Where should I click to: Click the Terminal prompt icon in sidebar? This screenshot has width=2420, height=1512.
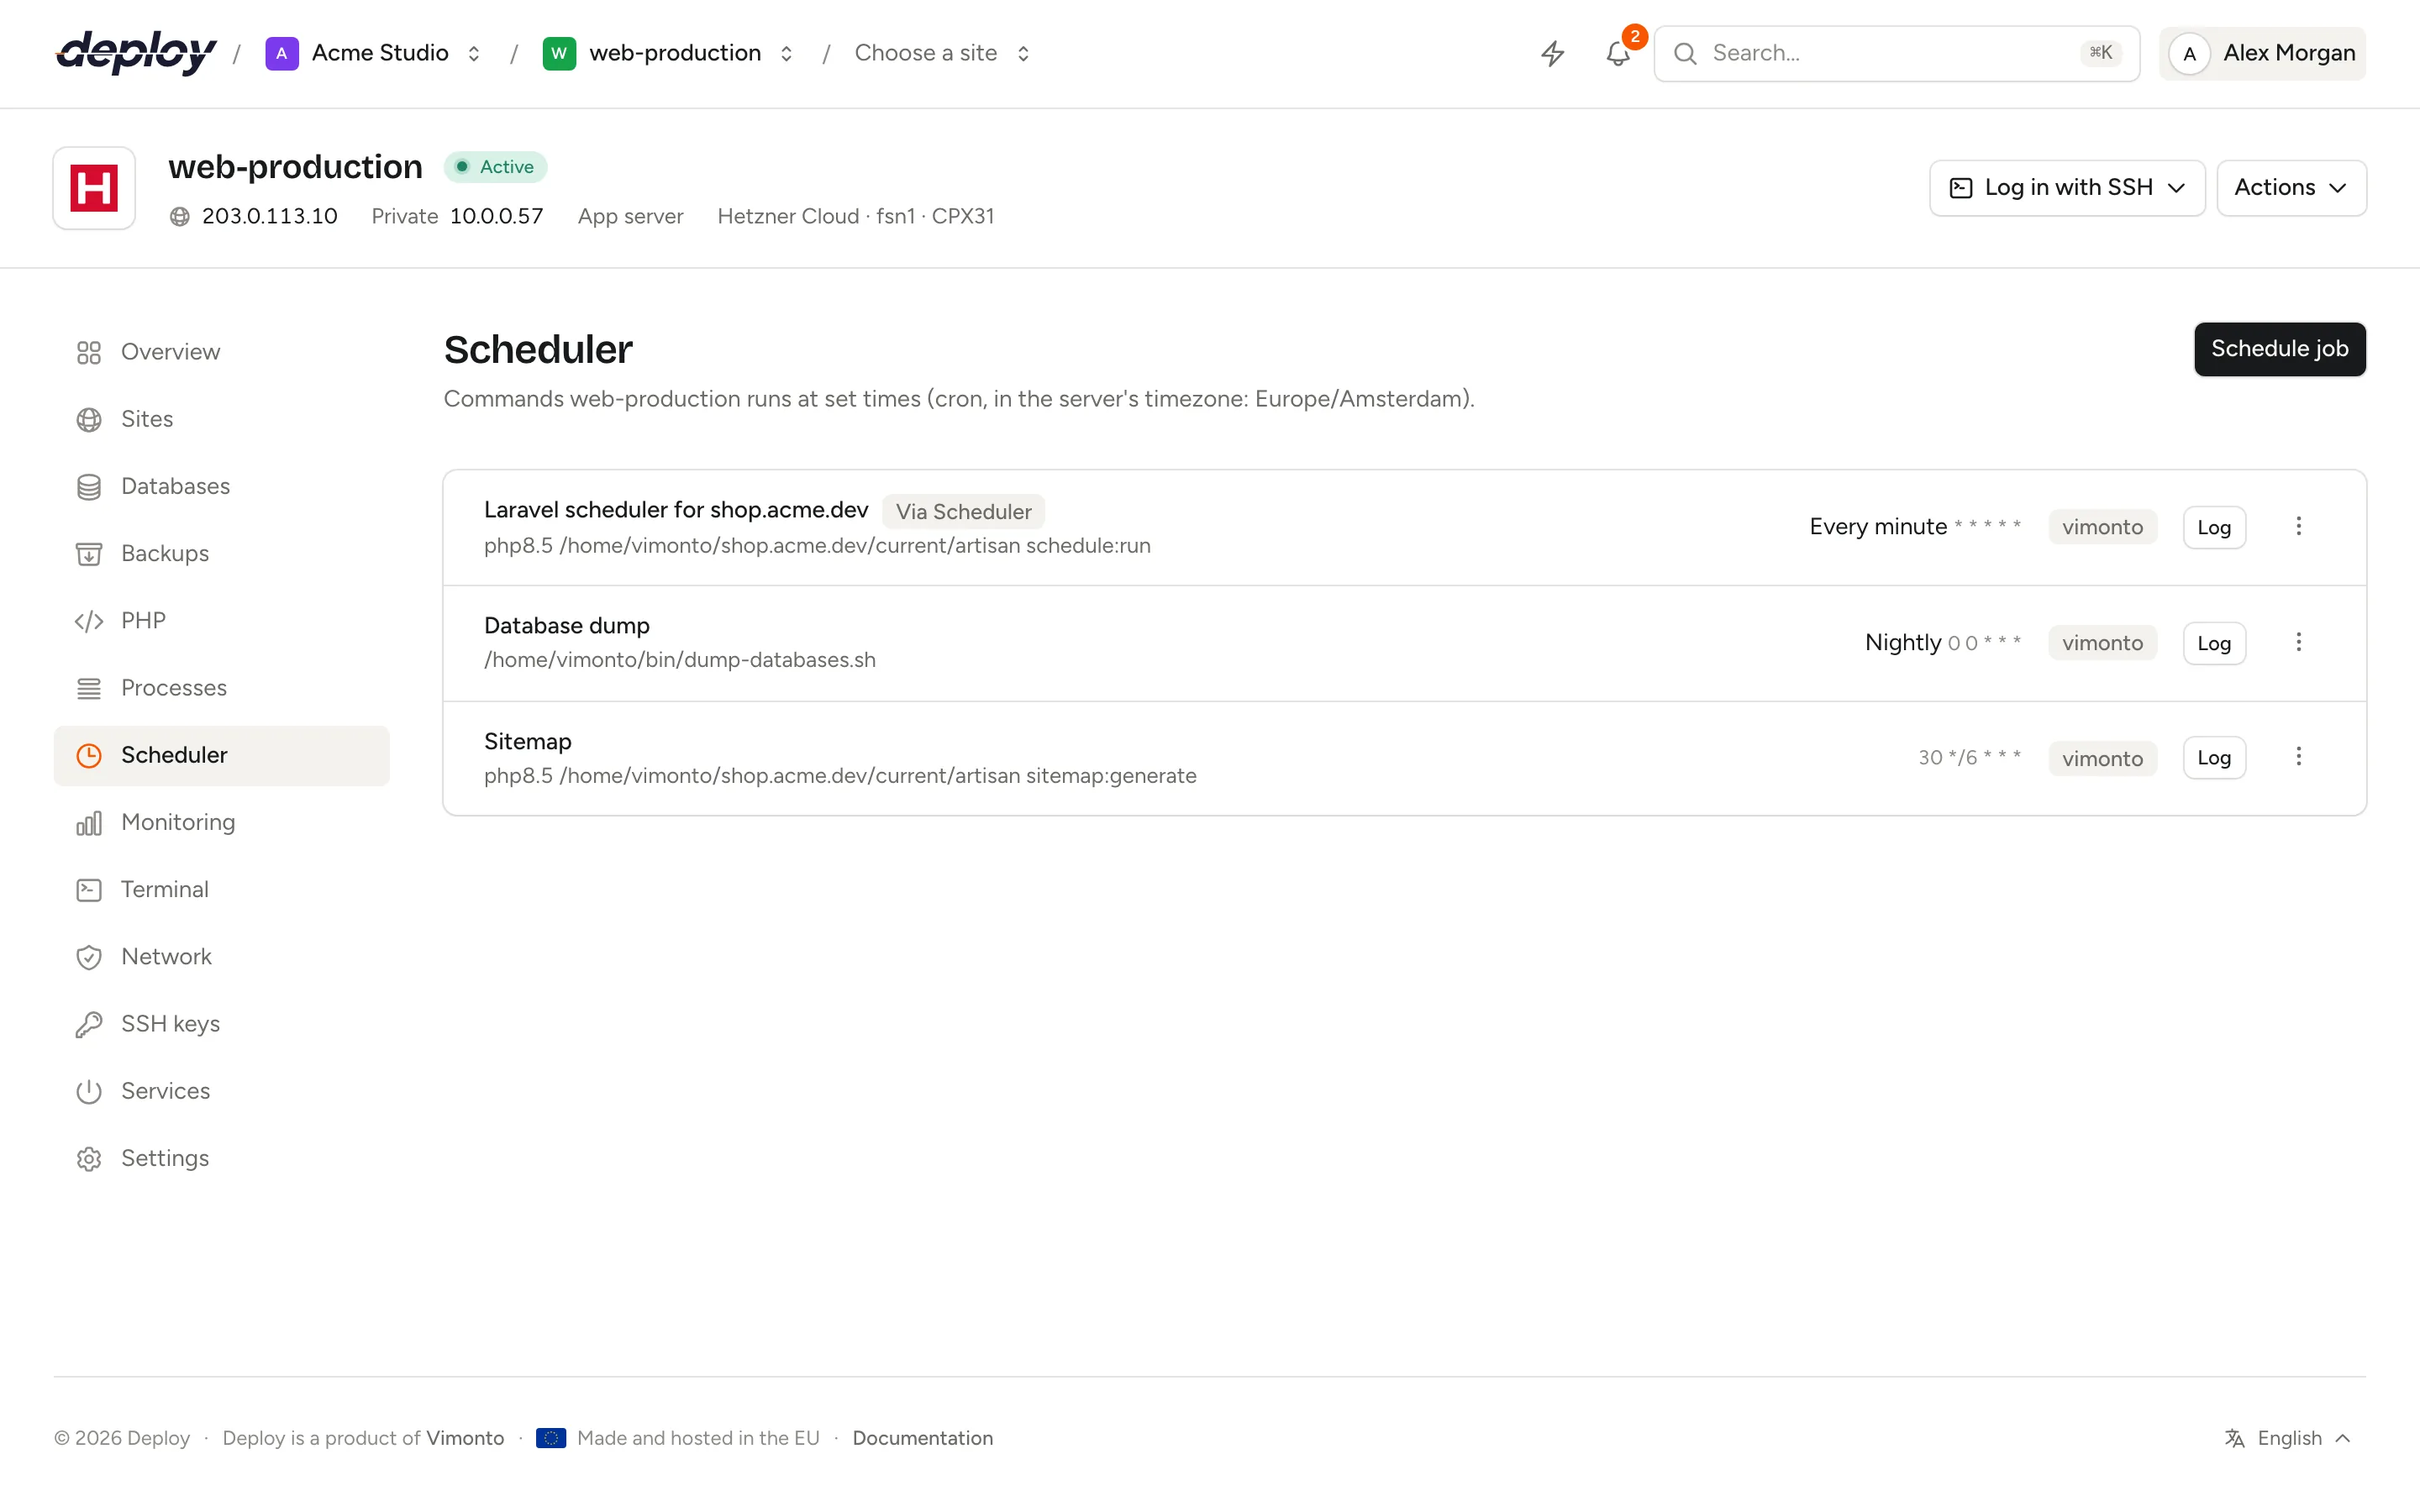coord(89,890)
